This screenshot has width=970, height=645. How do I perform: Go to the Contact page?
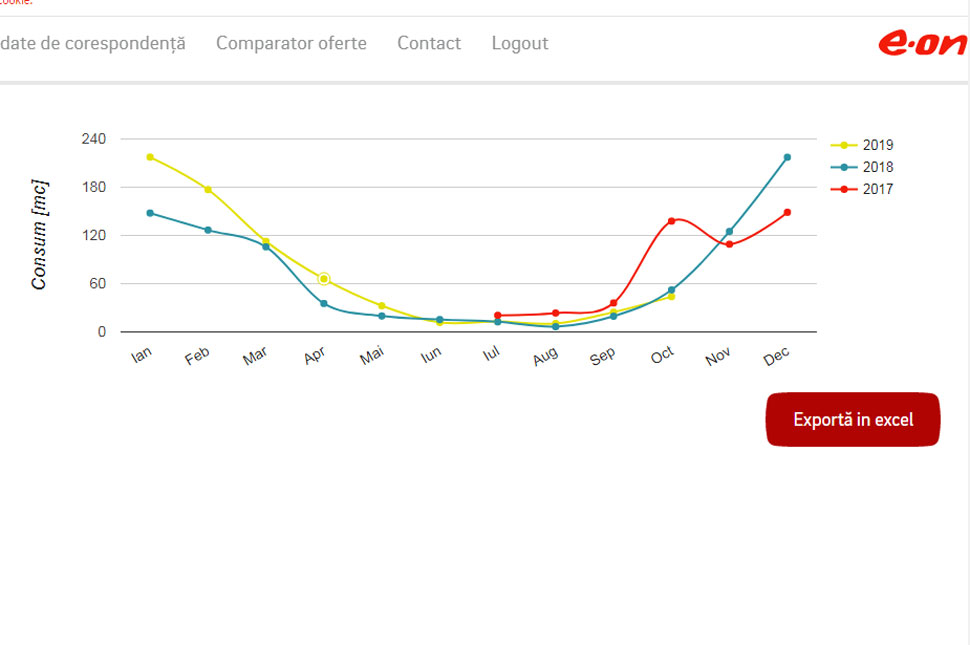[429, 43]
